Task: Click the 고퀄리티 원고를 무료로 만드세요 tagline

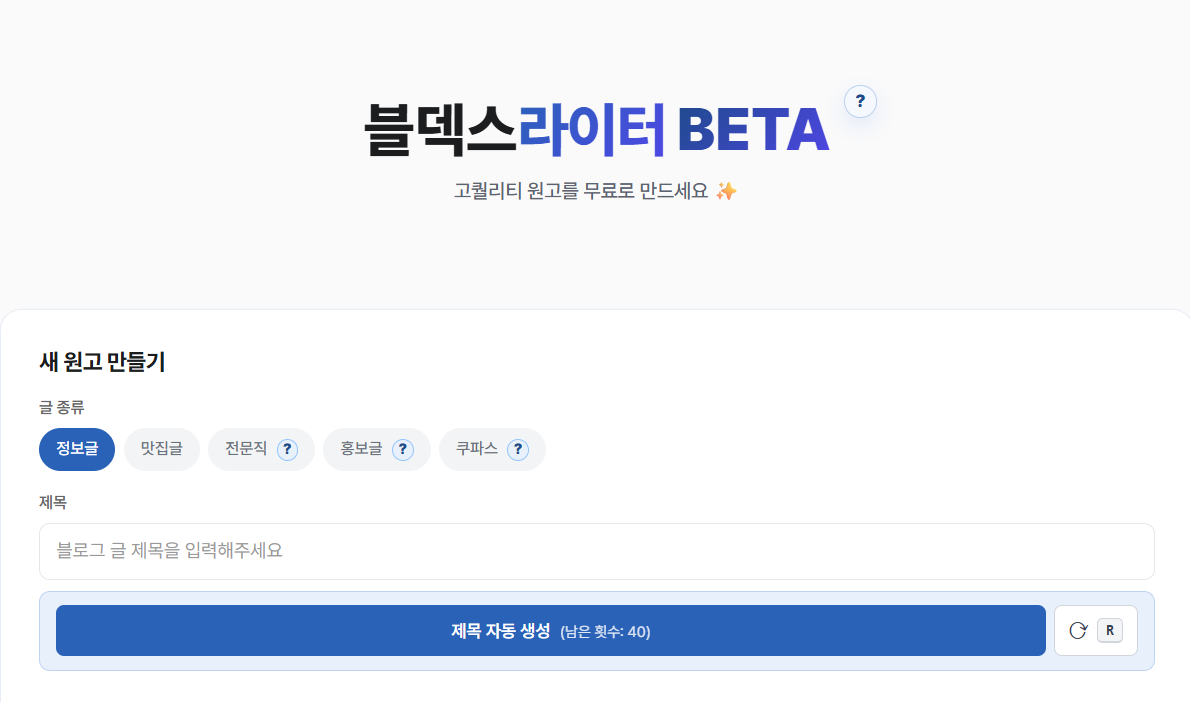Action: pos(595,190)
